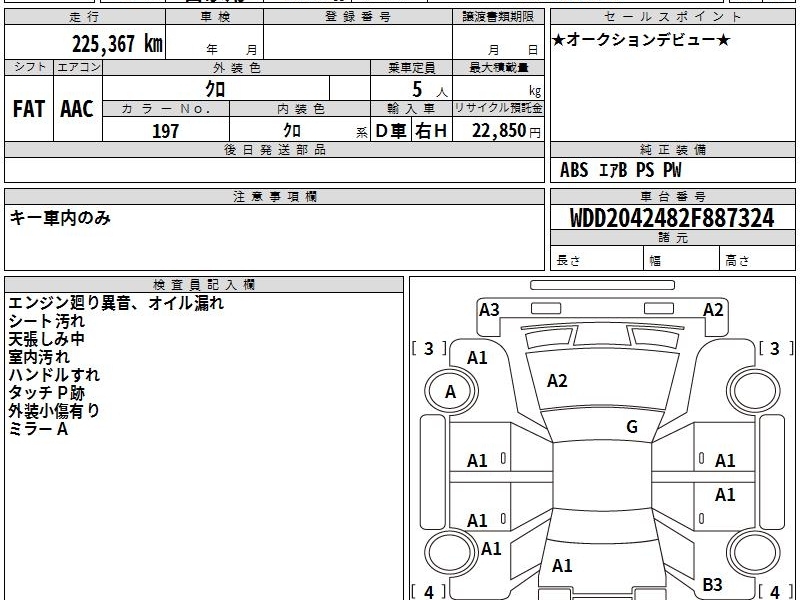
Task: Select the color number 197
Action: coord(165,131)
